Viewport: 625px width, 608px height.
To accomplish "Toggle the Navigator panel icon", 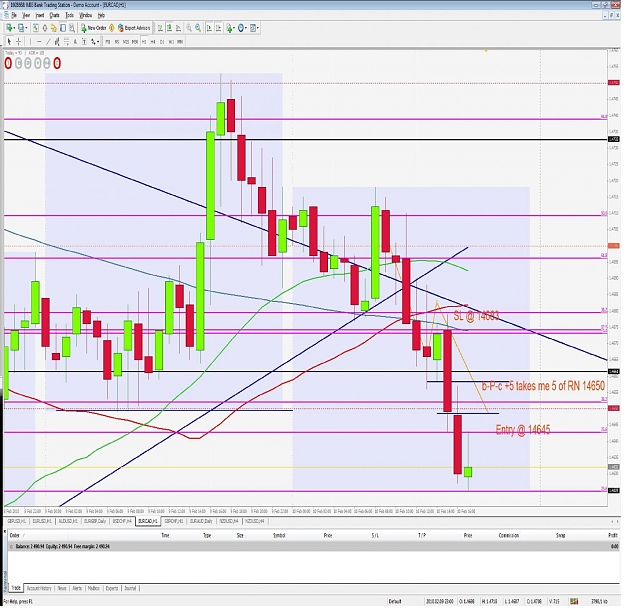I will click(x=54, y=28).
